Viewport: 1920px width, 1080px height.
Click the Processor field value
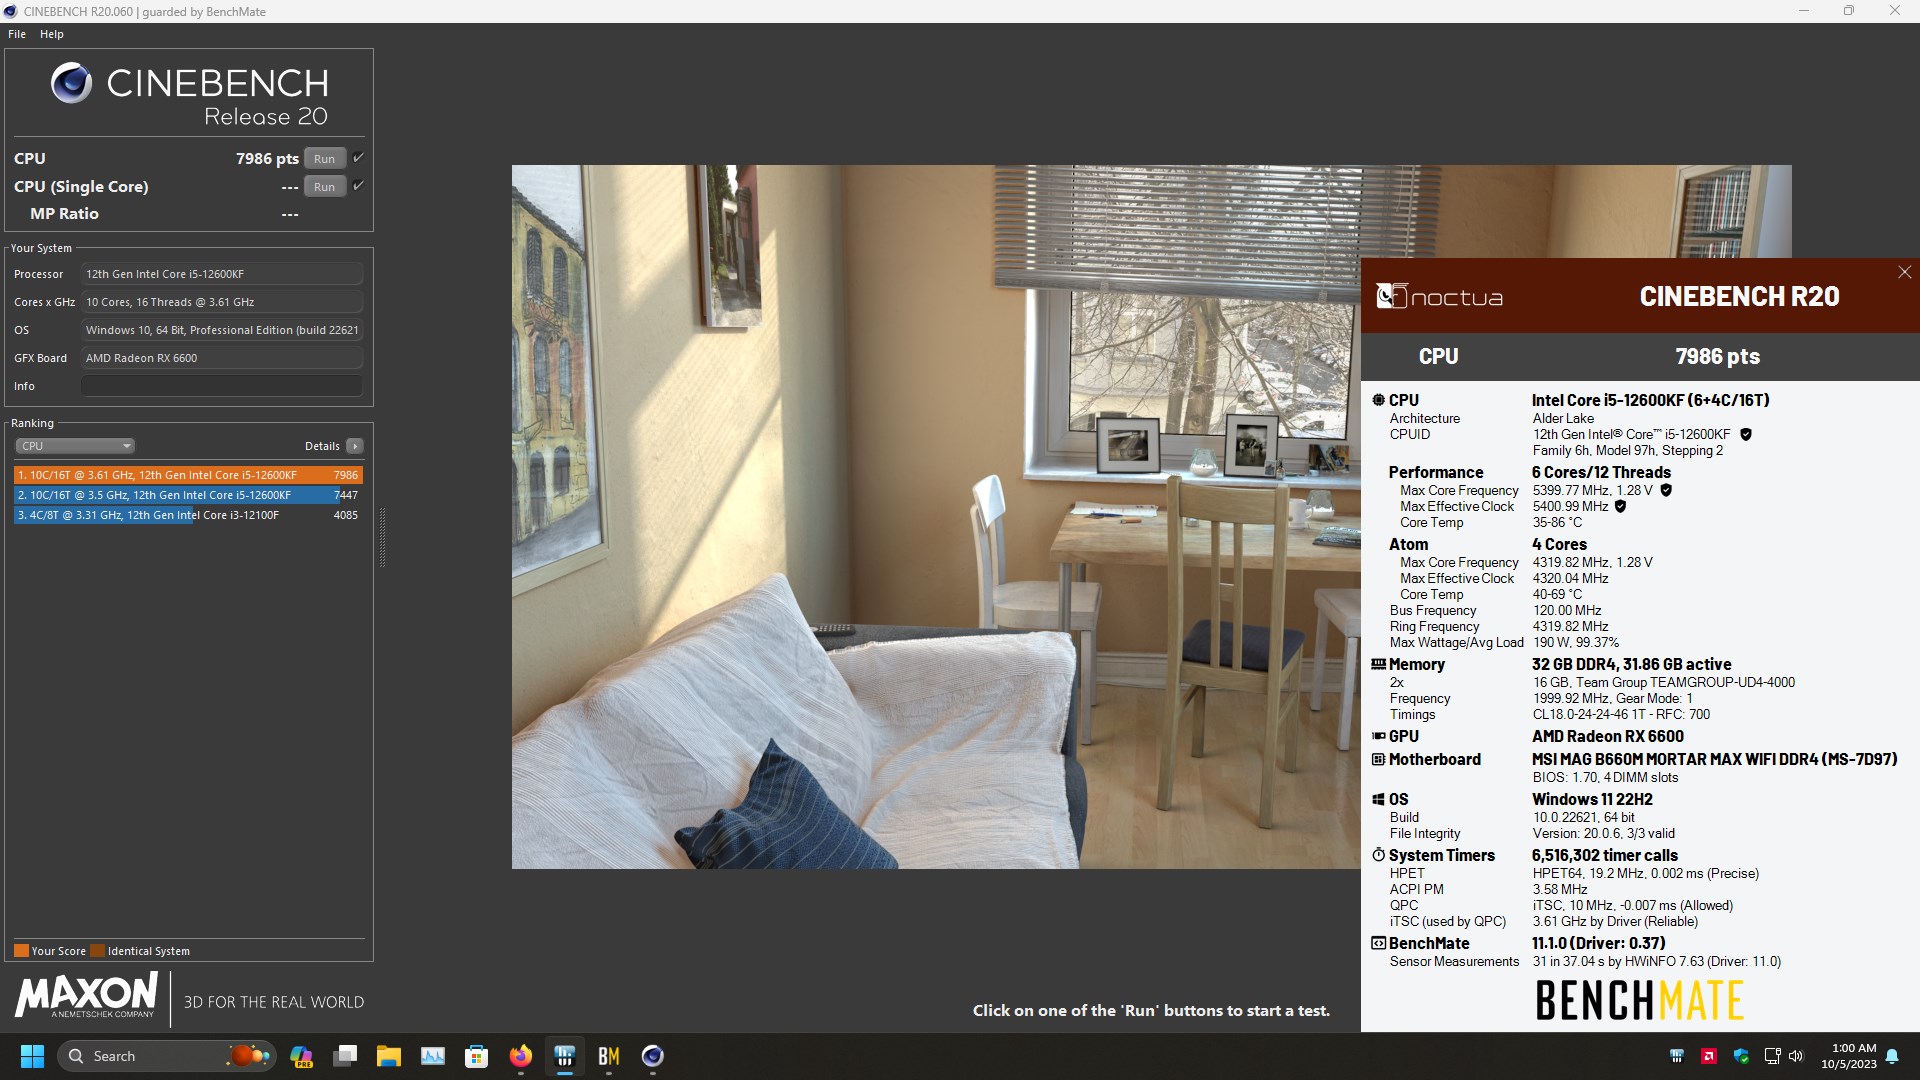(222, 274)
